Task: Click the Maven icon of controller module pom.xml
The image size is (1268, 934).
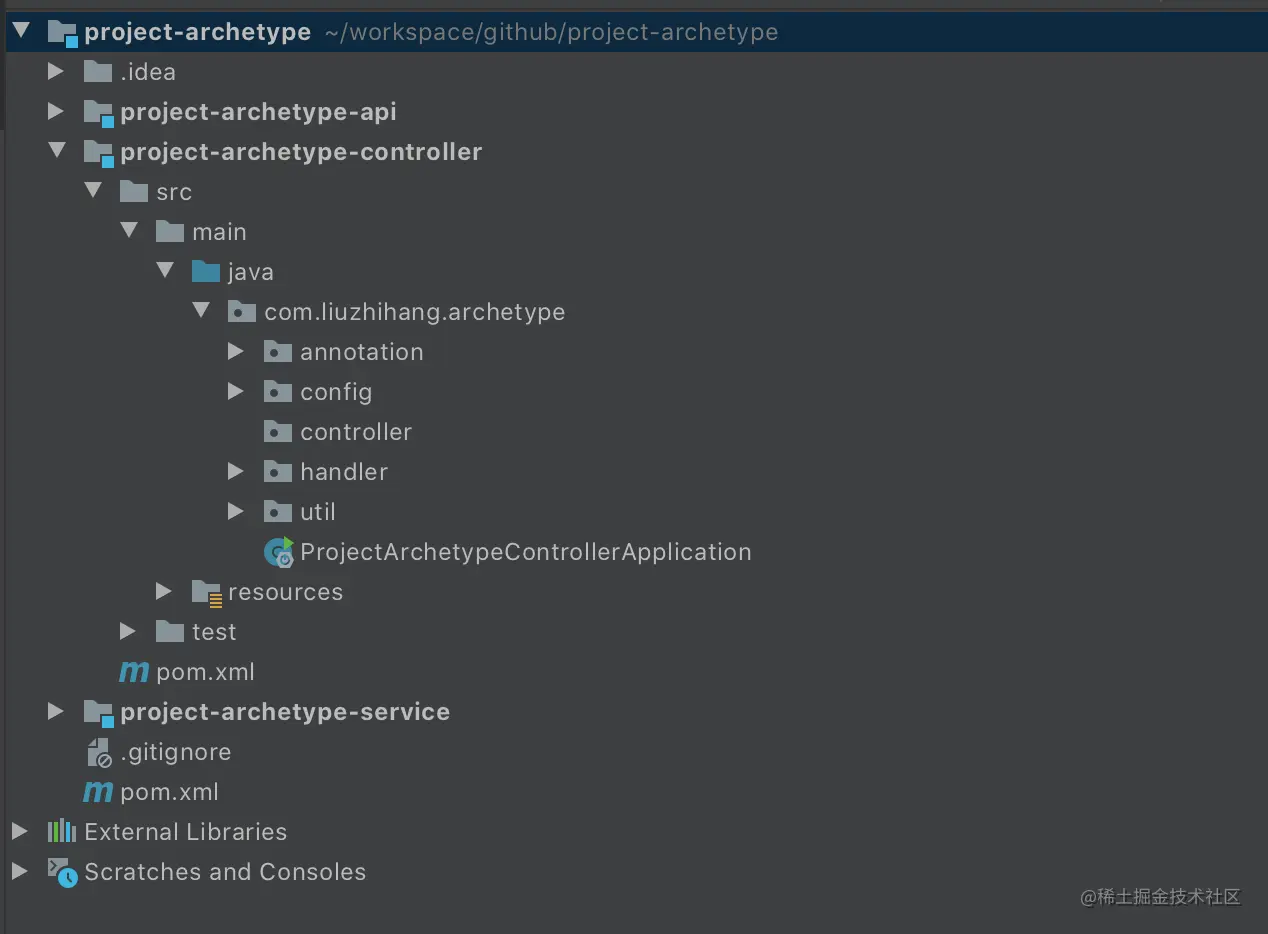Action: [x=134, y=672]
